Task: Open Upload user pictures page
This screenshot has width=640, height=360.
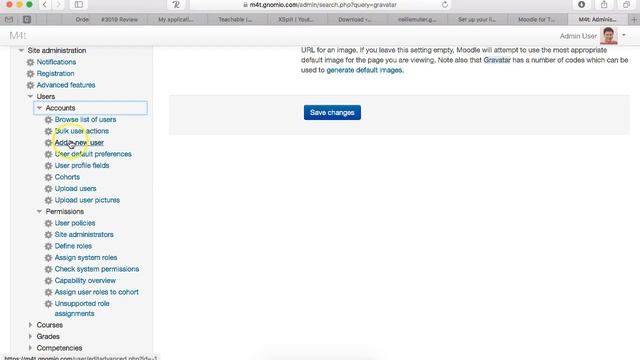Action: point(87,200)
